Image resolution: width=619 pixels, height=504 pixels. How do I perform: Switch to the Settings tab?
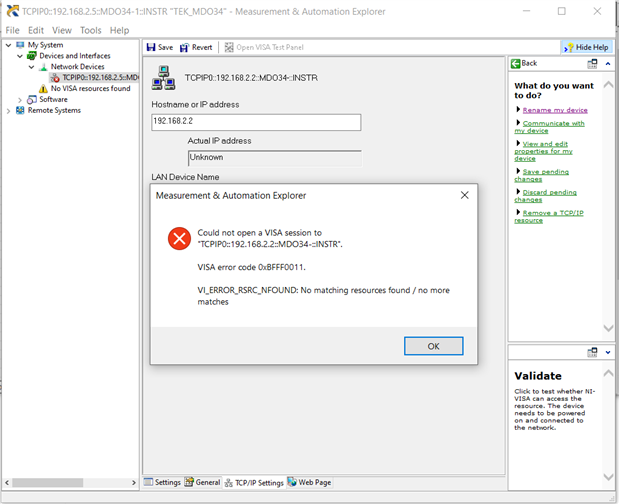click(163, 482)
